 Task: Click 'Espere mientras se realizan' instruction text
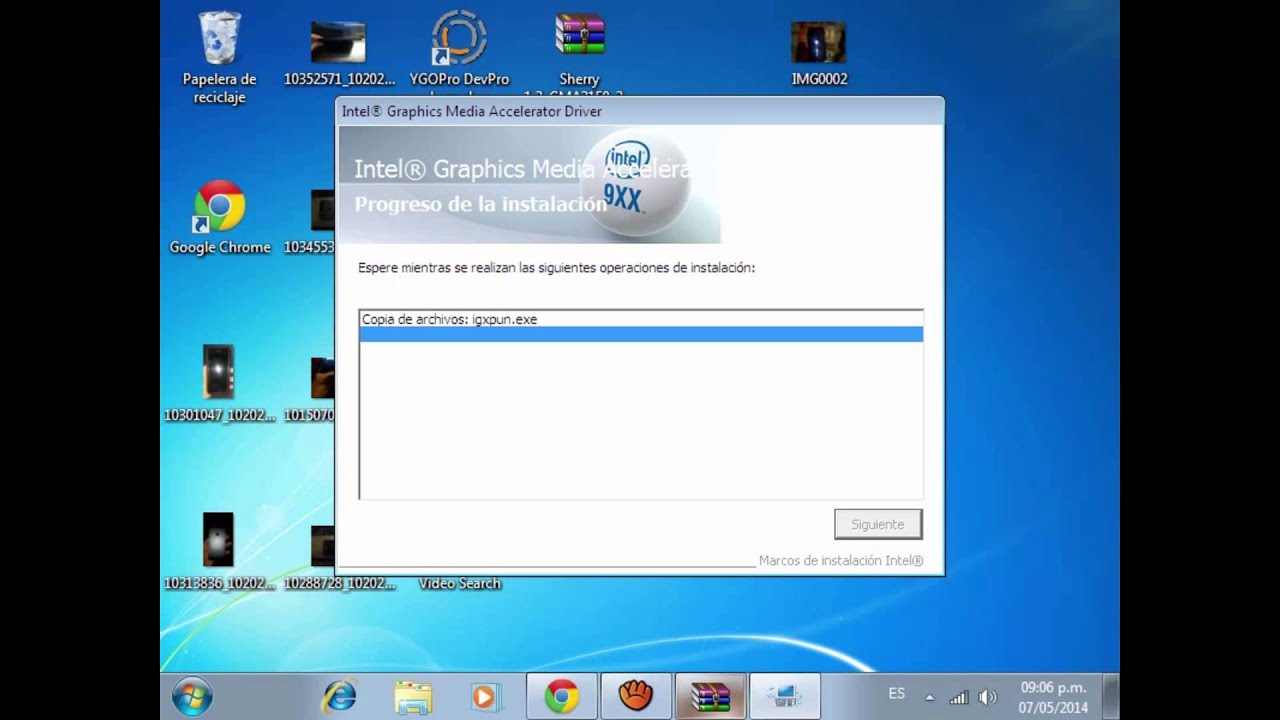(x=556, y=268)
